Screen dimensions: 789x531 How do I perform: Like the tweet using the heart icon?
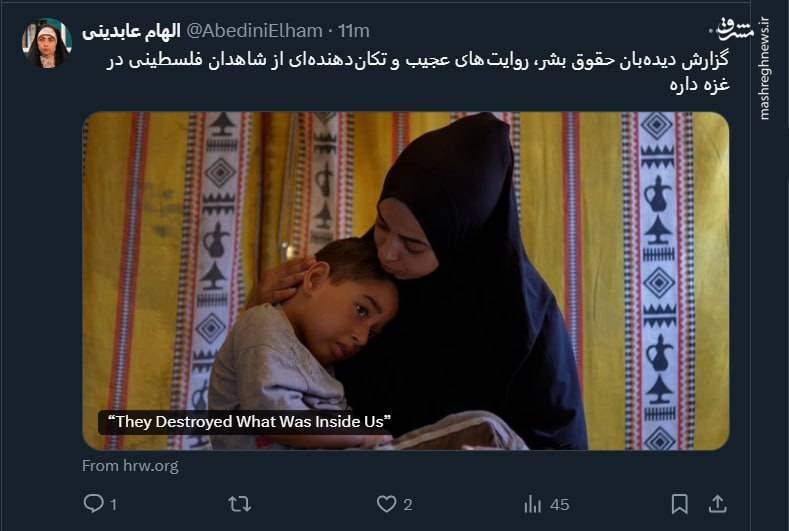[x=386, y=504]
